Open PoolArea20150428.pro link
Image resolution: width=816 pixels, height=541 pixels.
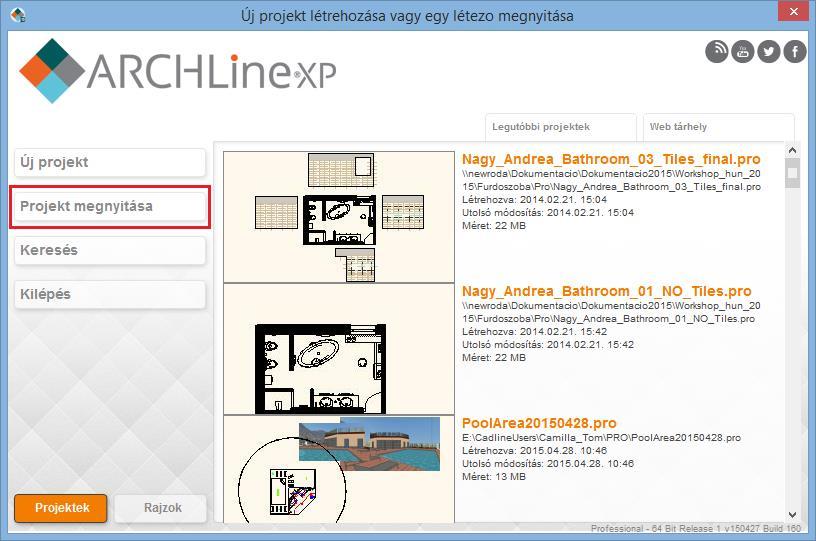(x=539, y=423)
